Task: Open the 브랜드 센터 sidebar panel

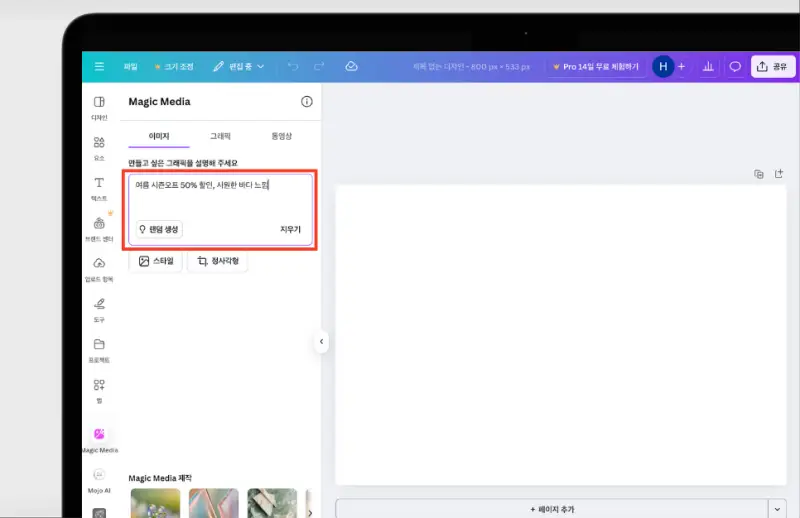Action: tap(99, 229)
